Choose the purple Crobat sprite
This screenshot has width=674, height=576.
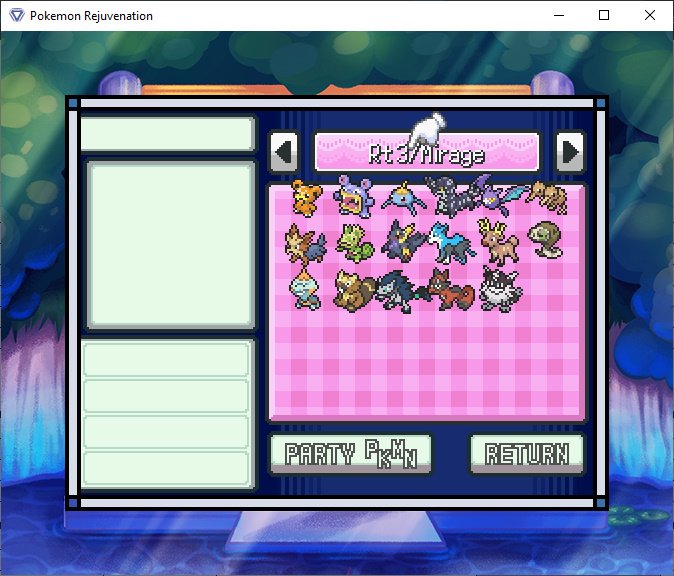click(x=501, y=195)
